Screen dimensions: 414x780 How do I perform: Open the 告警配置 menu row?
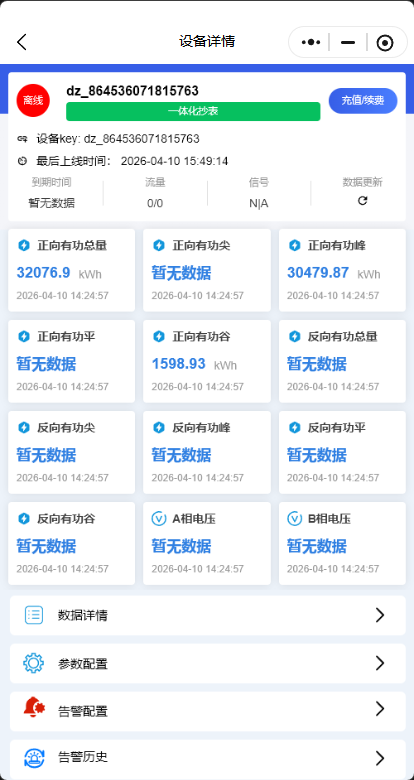(207, 711)
